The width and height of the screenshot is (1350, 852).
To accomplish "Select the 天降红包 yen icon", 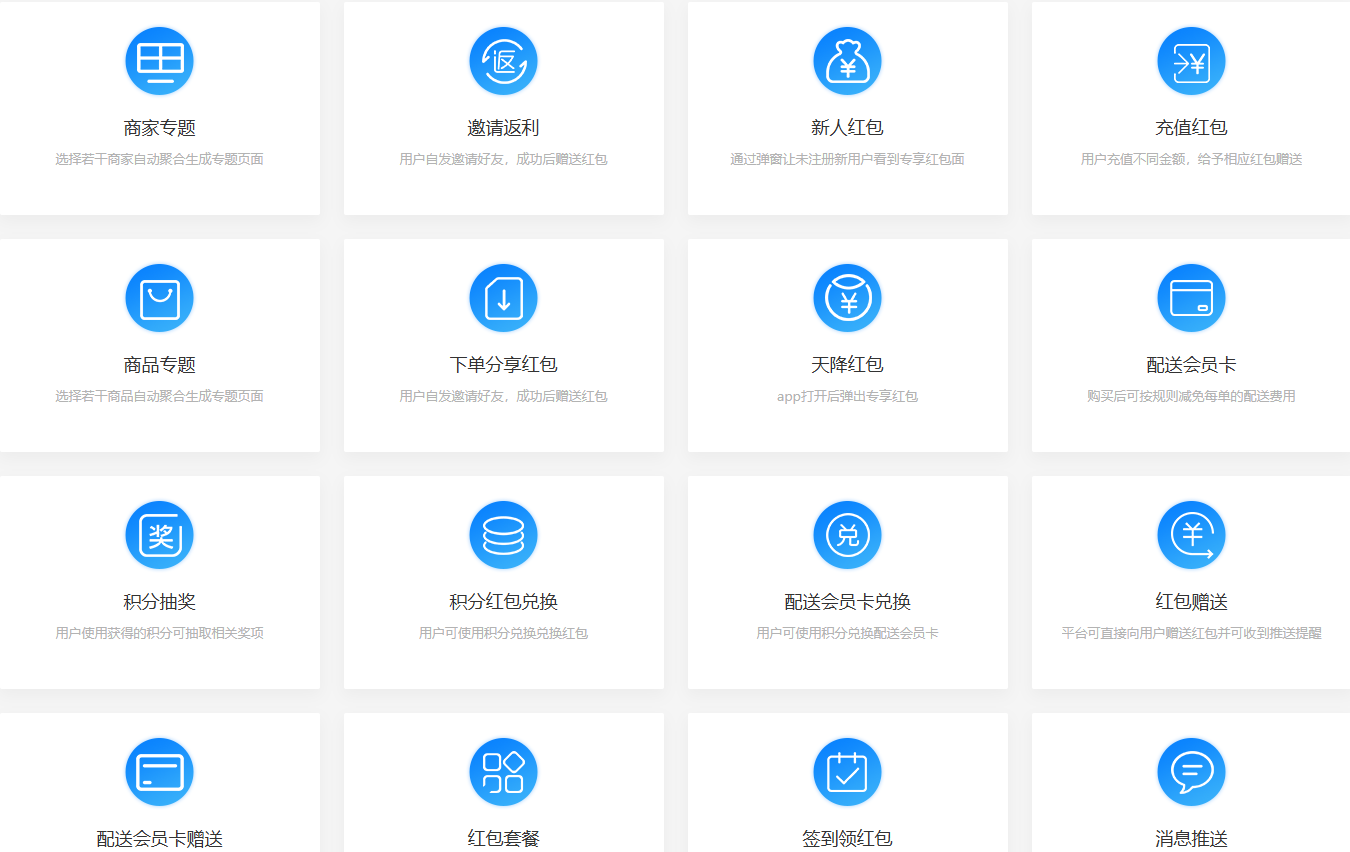I will tap(847, 298).
